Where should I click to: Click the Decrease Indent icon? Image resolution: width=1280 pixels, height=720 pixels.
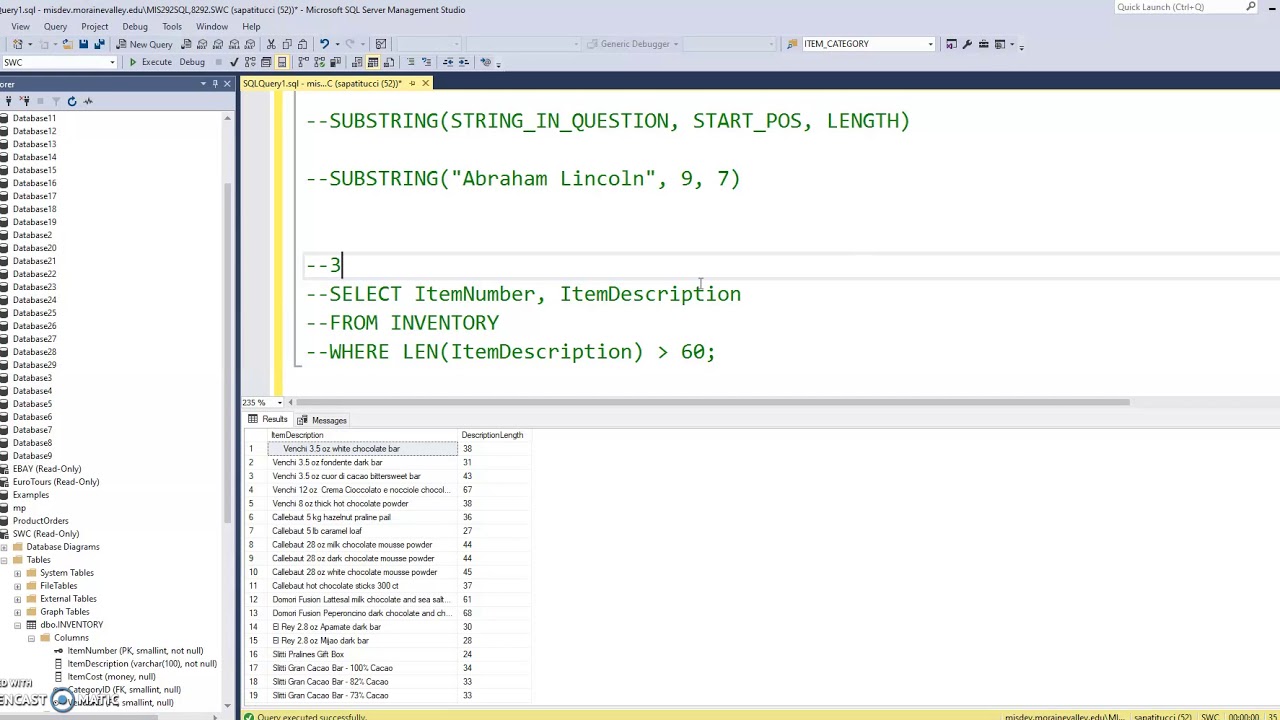[x=447, y=62]
